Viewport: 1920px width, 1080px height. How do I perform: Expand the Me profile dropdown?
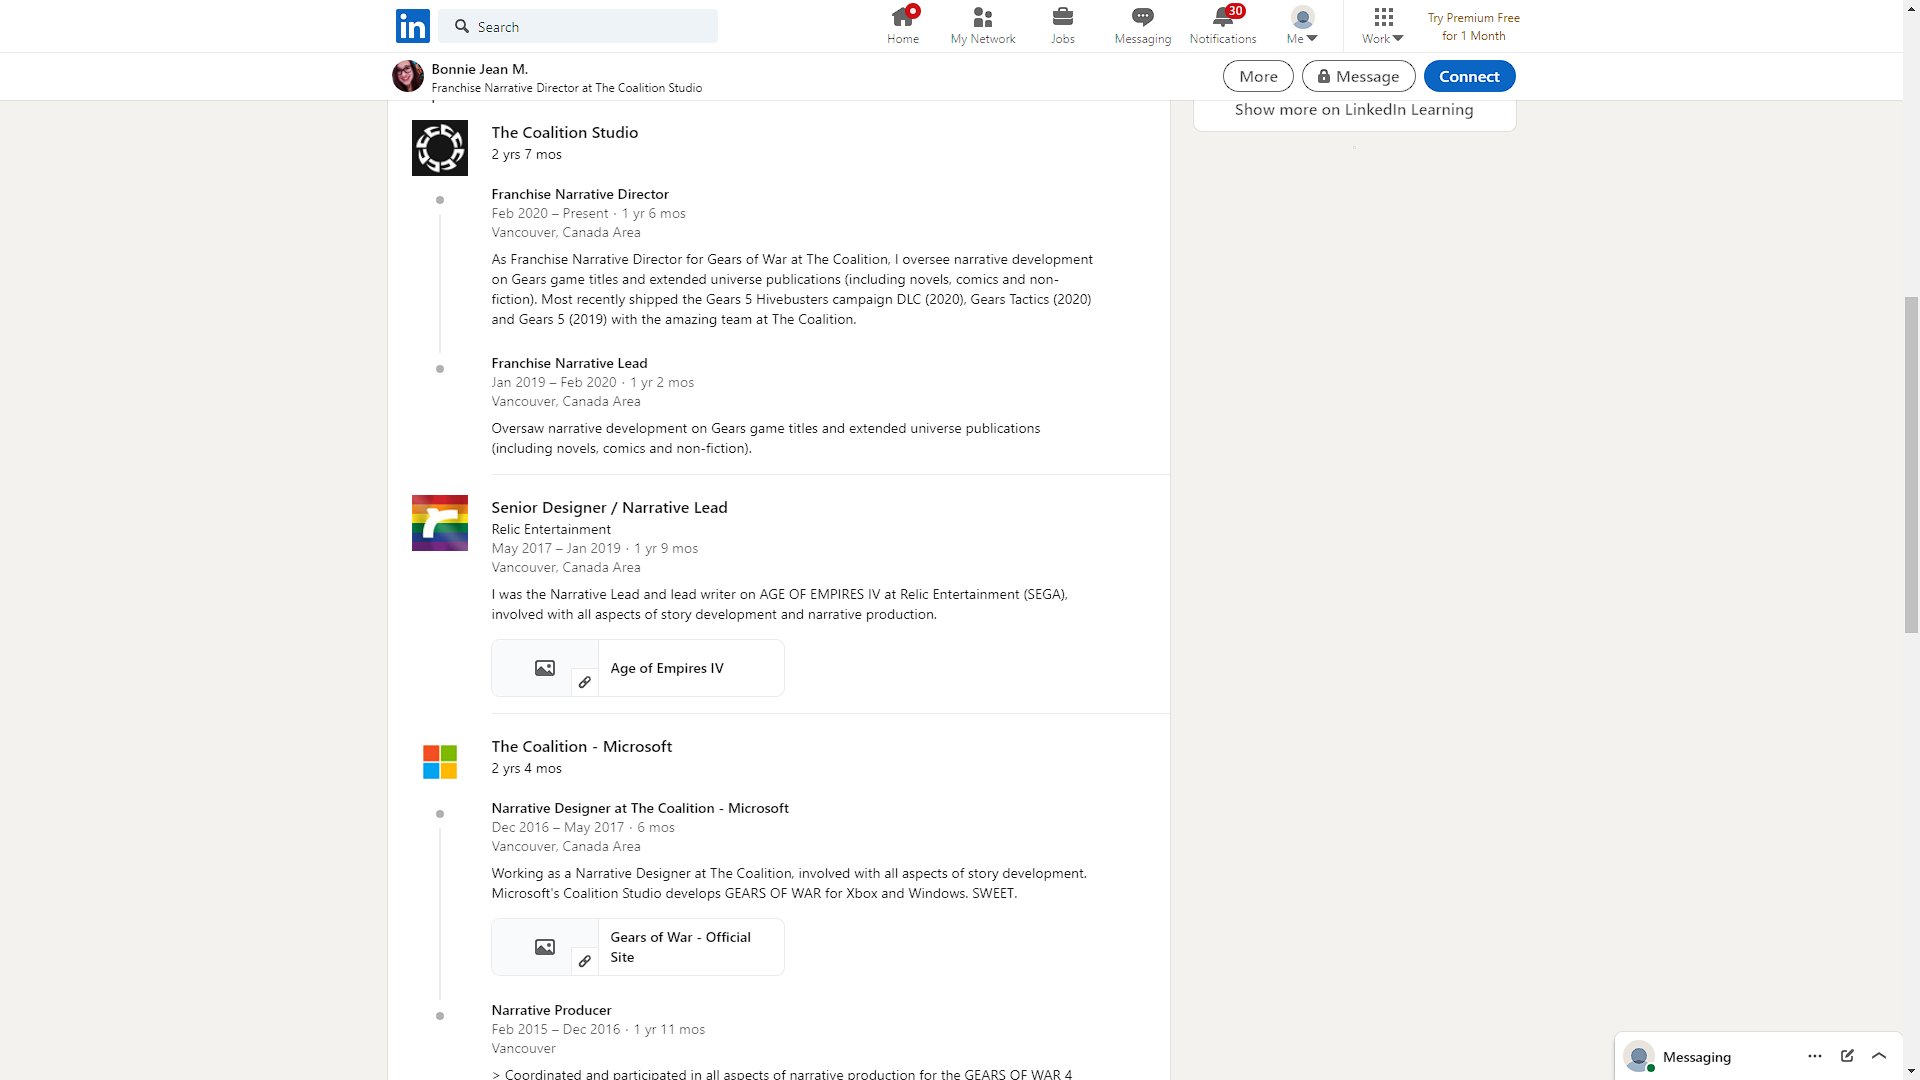tap(1302, 26)
